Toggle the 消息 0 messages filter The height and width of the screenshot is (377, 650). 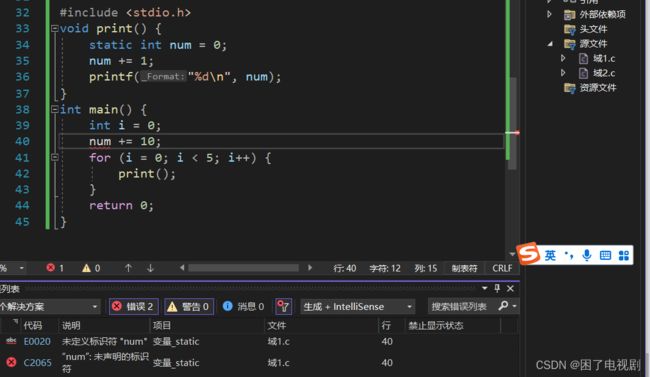243,306
